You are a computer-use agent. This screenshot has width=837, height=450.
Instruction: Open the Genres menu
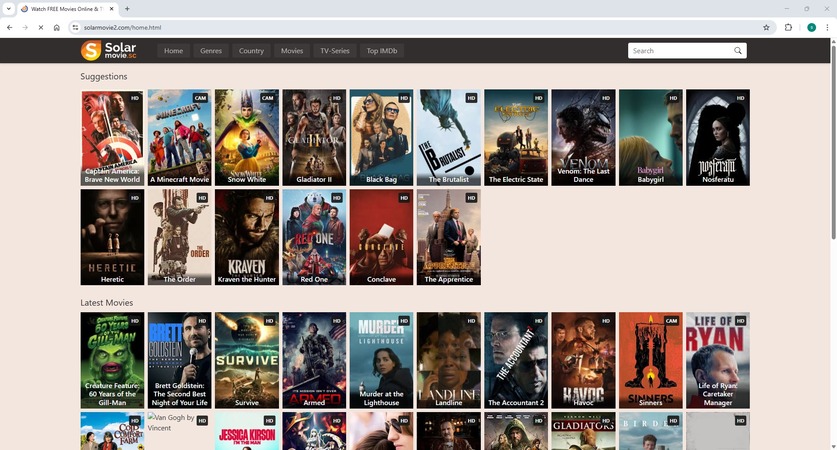(211, 51)
